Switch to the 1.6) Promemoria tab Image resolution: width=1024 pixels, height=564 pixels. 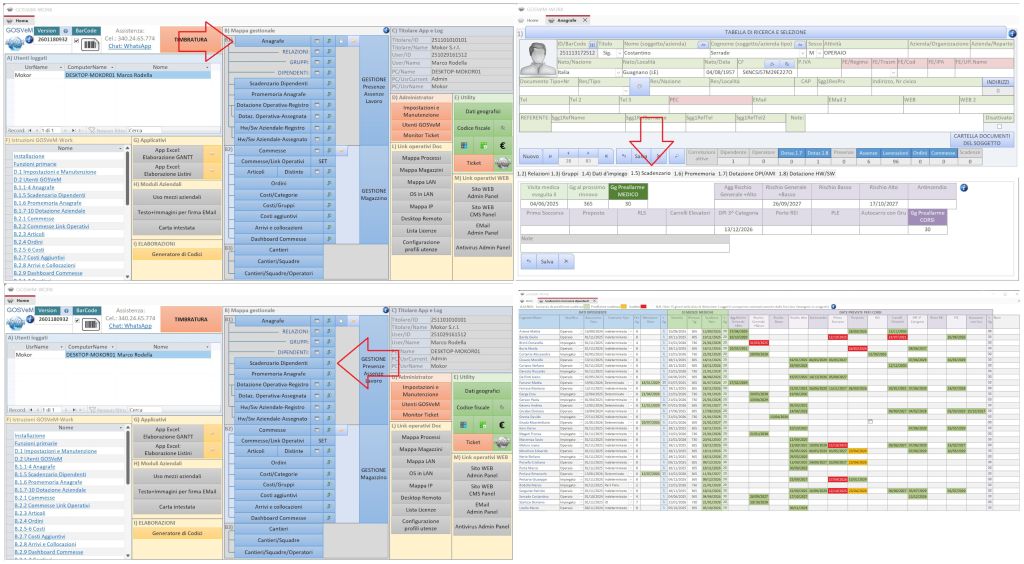click(x=694, y=174)
